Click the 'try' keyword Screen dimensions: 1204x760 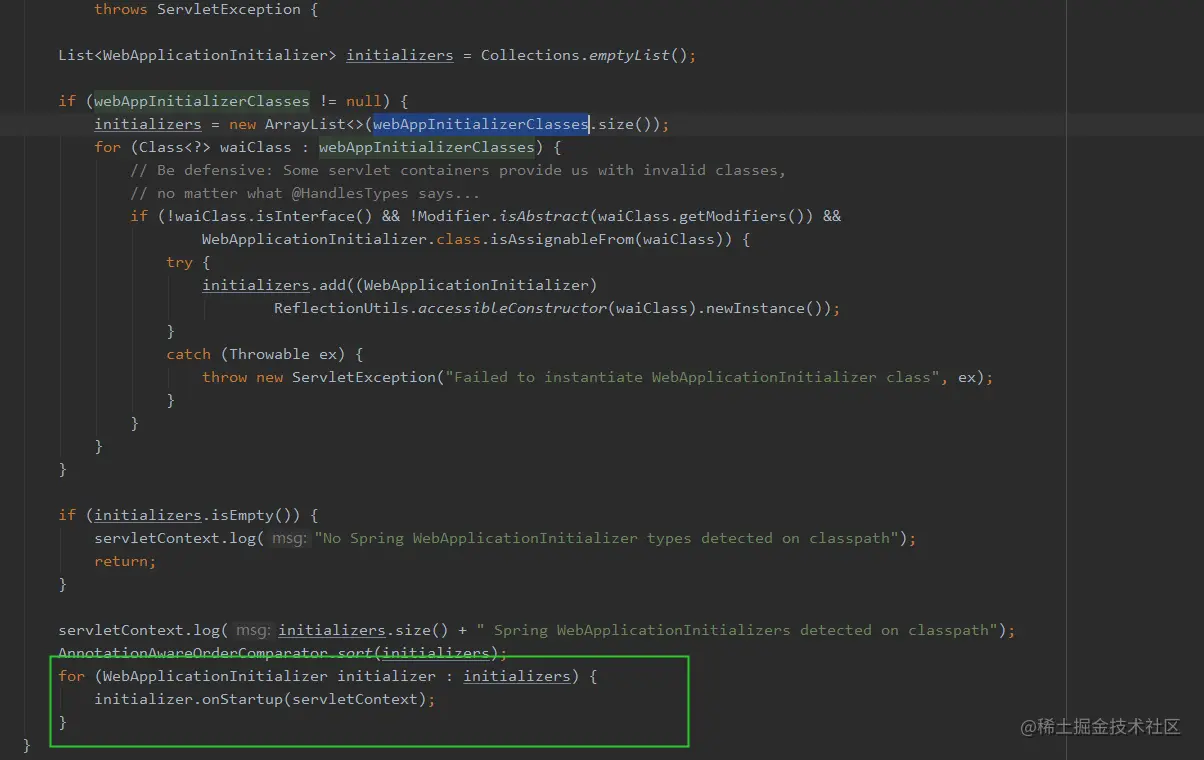click(179, 262)
